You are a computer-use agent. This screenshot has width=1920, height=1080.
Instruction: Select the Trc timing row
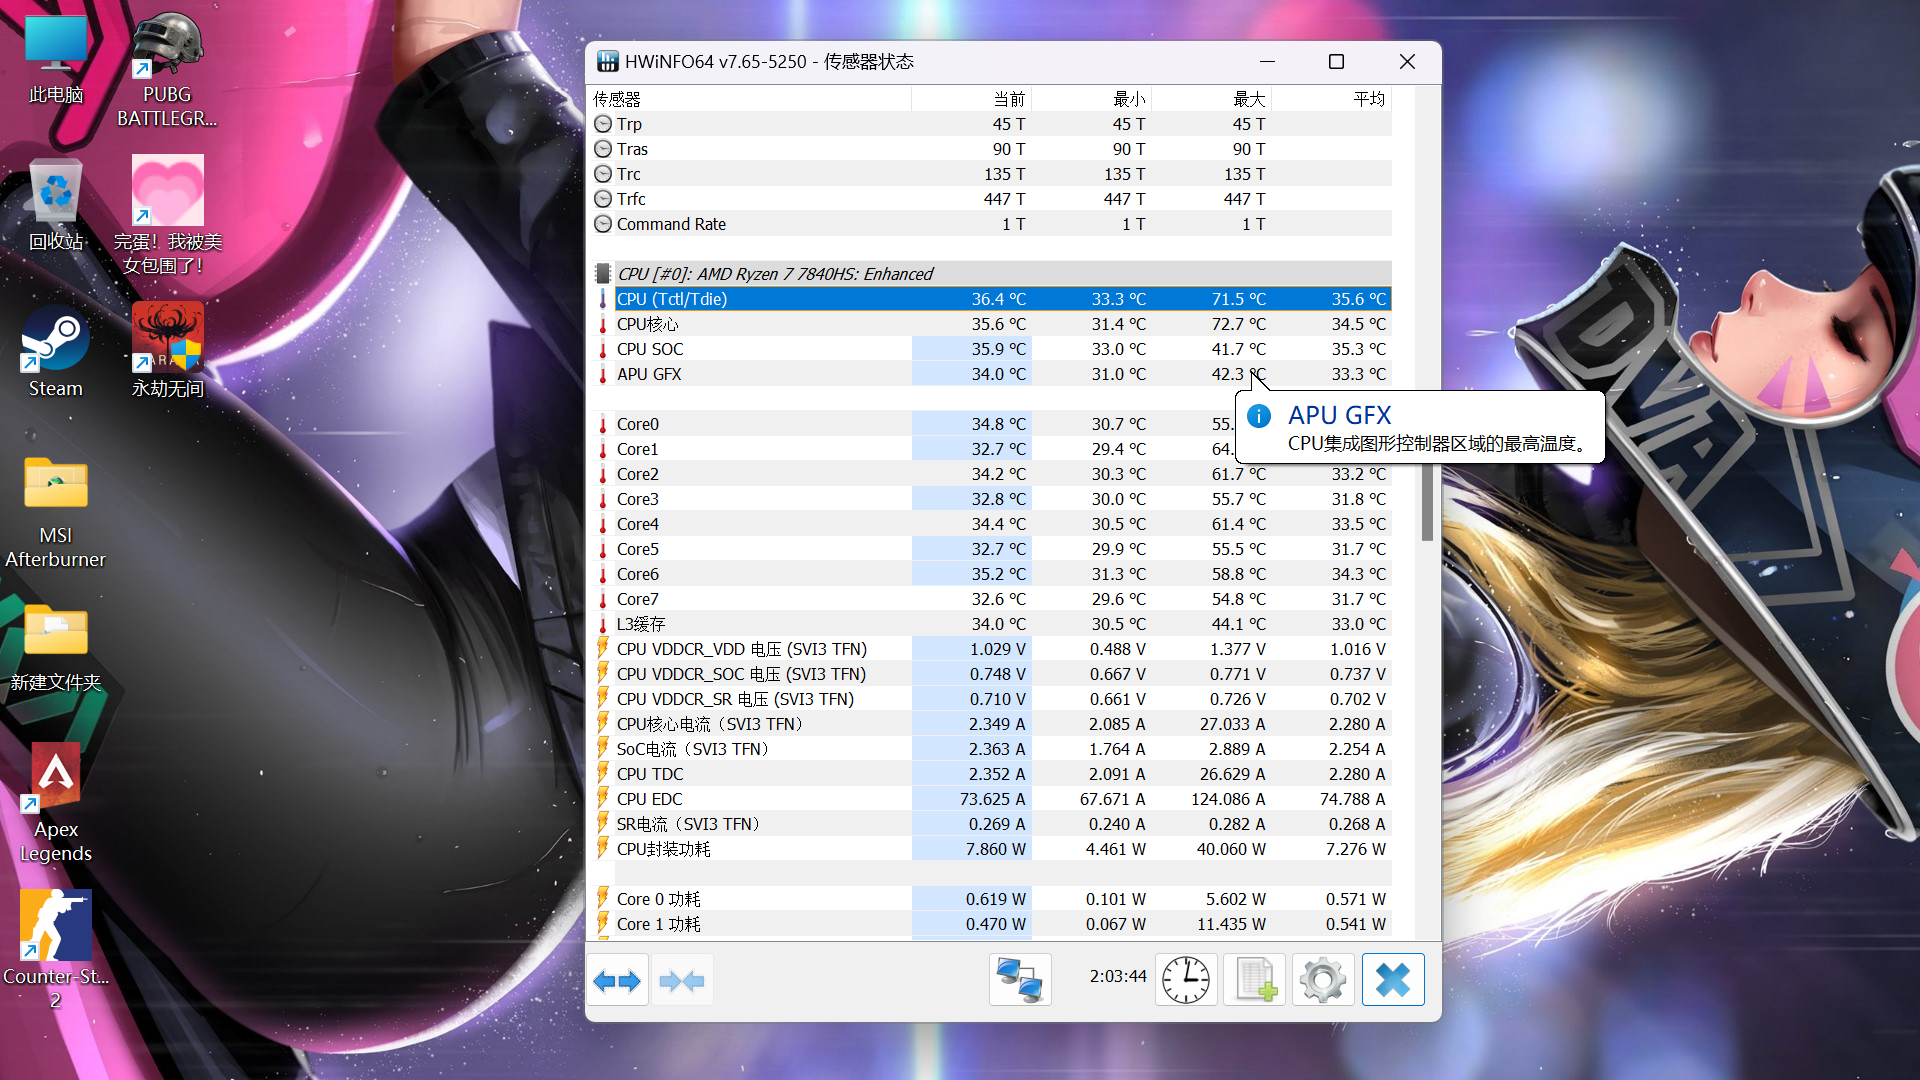point(991,174)
